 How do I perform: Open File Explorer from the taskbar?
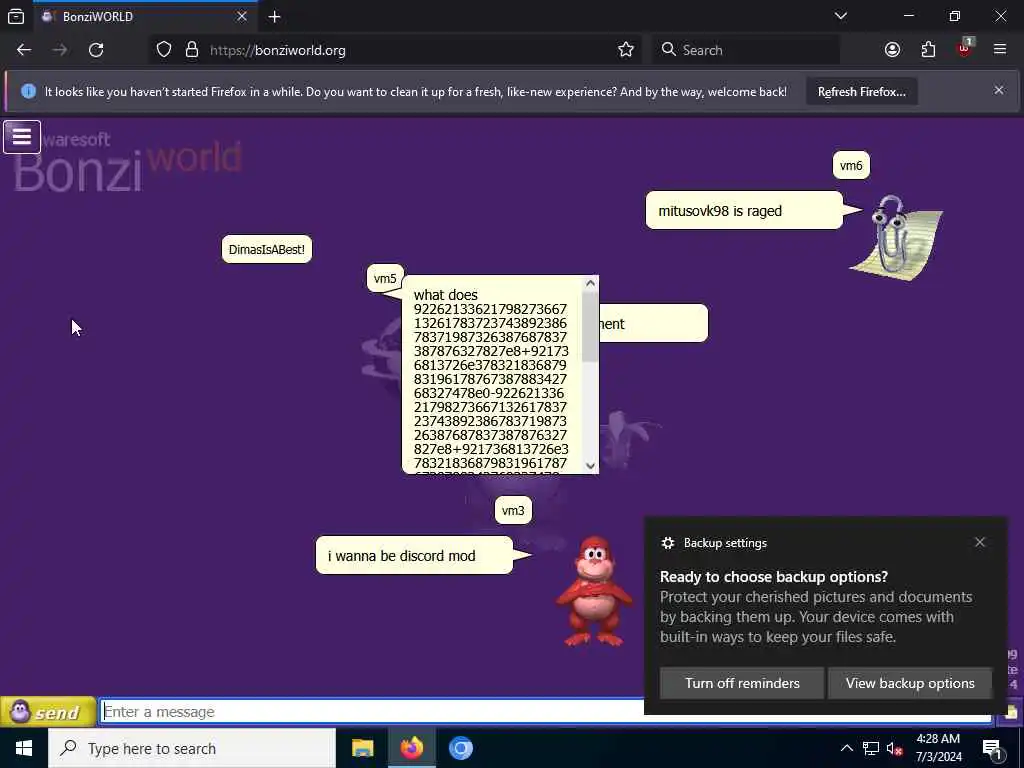(362, 748)
